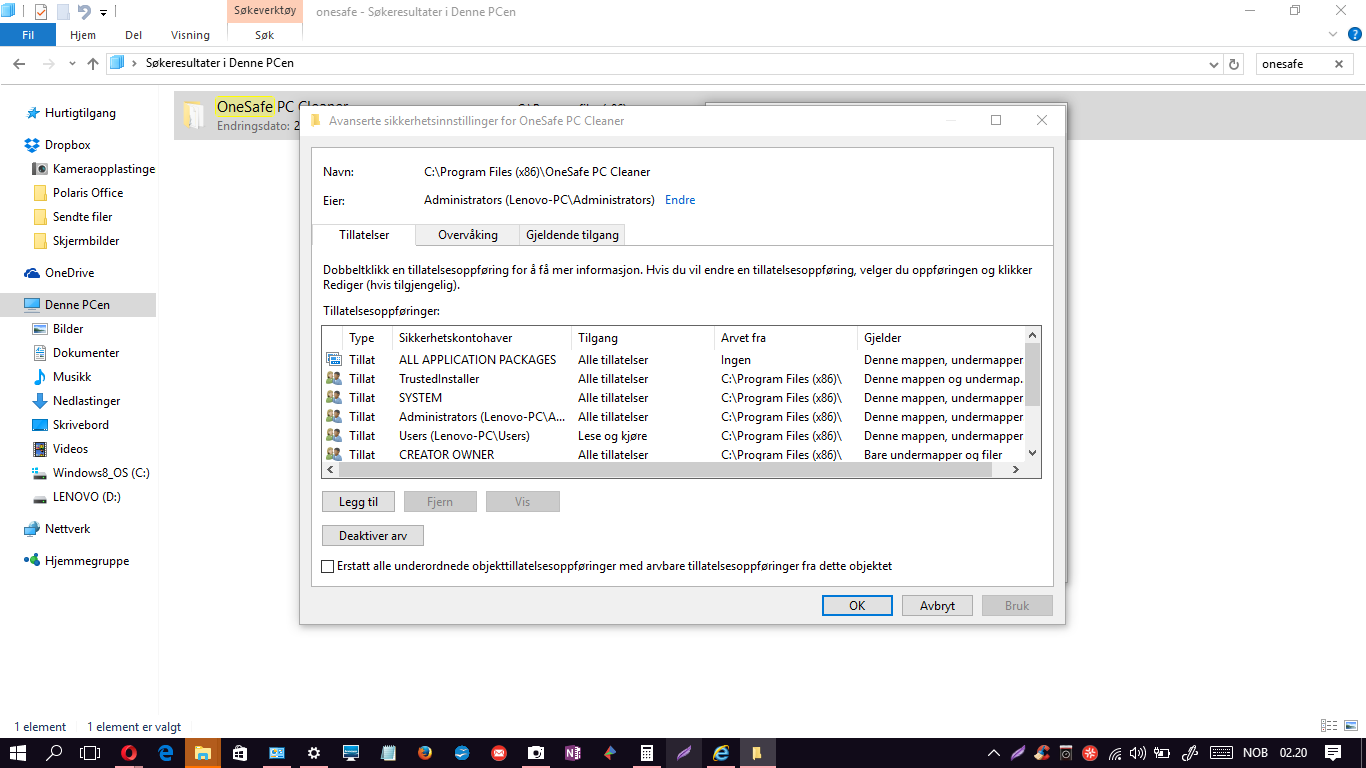
Task: Open Dropbox in navigation pane
Action: pos(68,145)
